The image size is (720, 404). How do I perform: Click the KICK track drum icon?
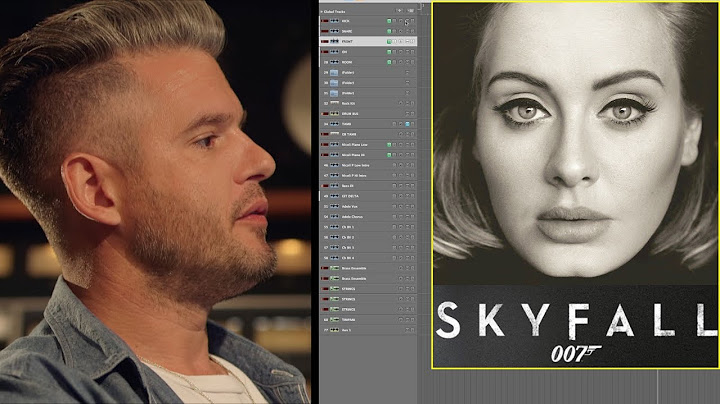334,21
